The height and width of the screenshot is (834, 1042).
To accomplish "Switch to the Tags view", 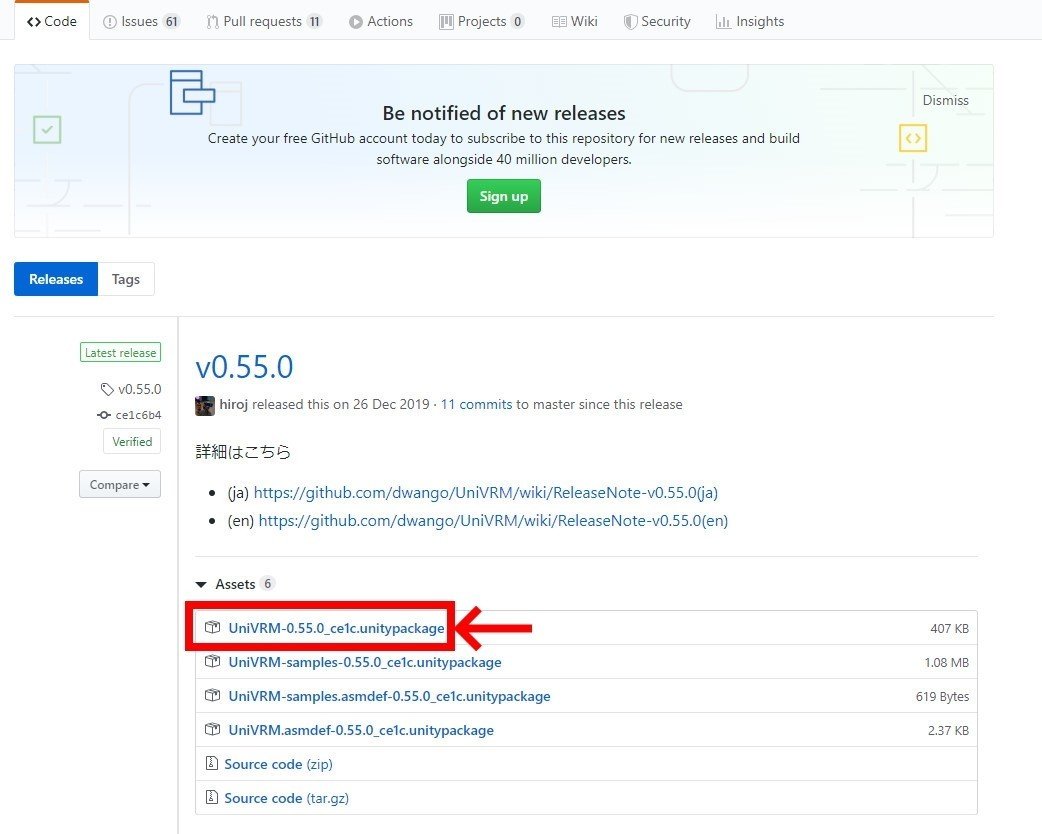I will click(x=126, y=279).
